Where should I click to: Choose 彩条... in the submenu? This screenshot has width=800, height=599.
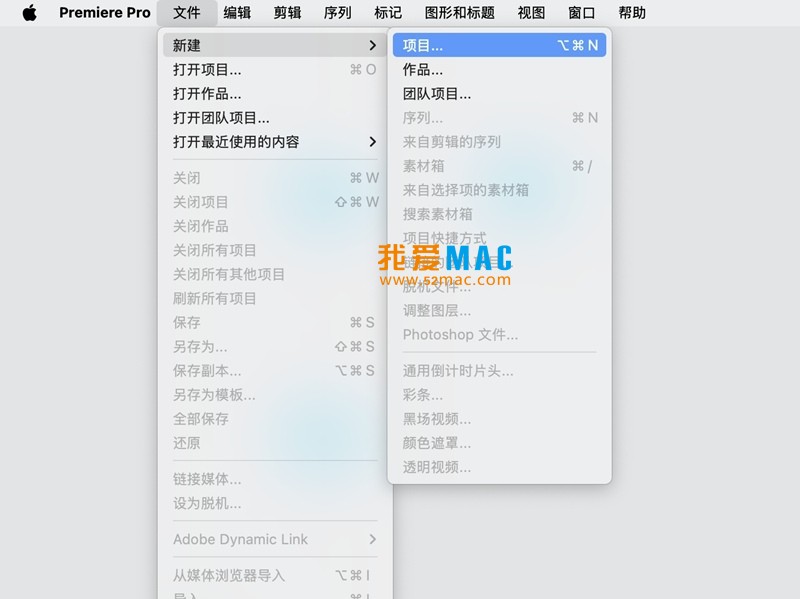[499, 395]
